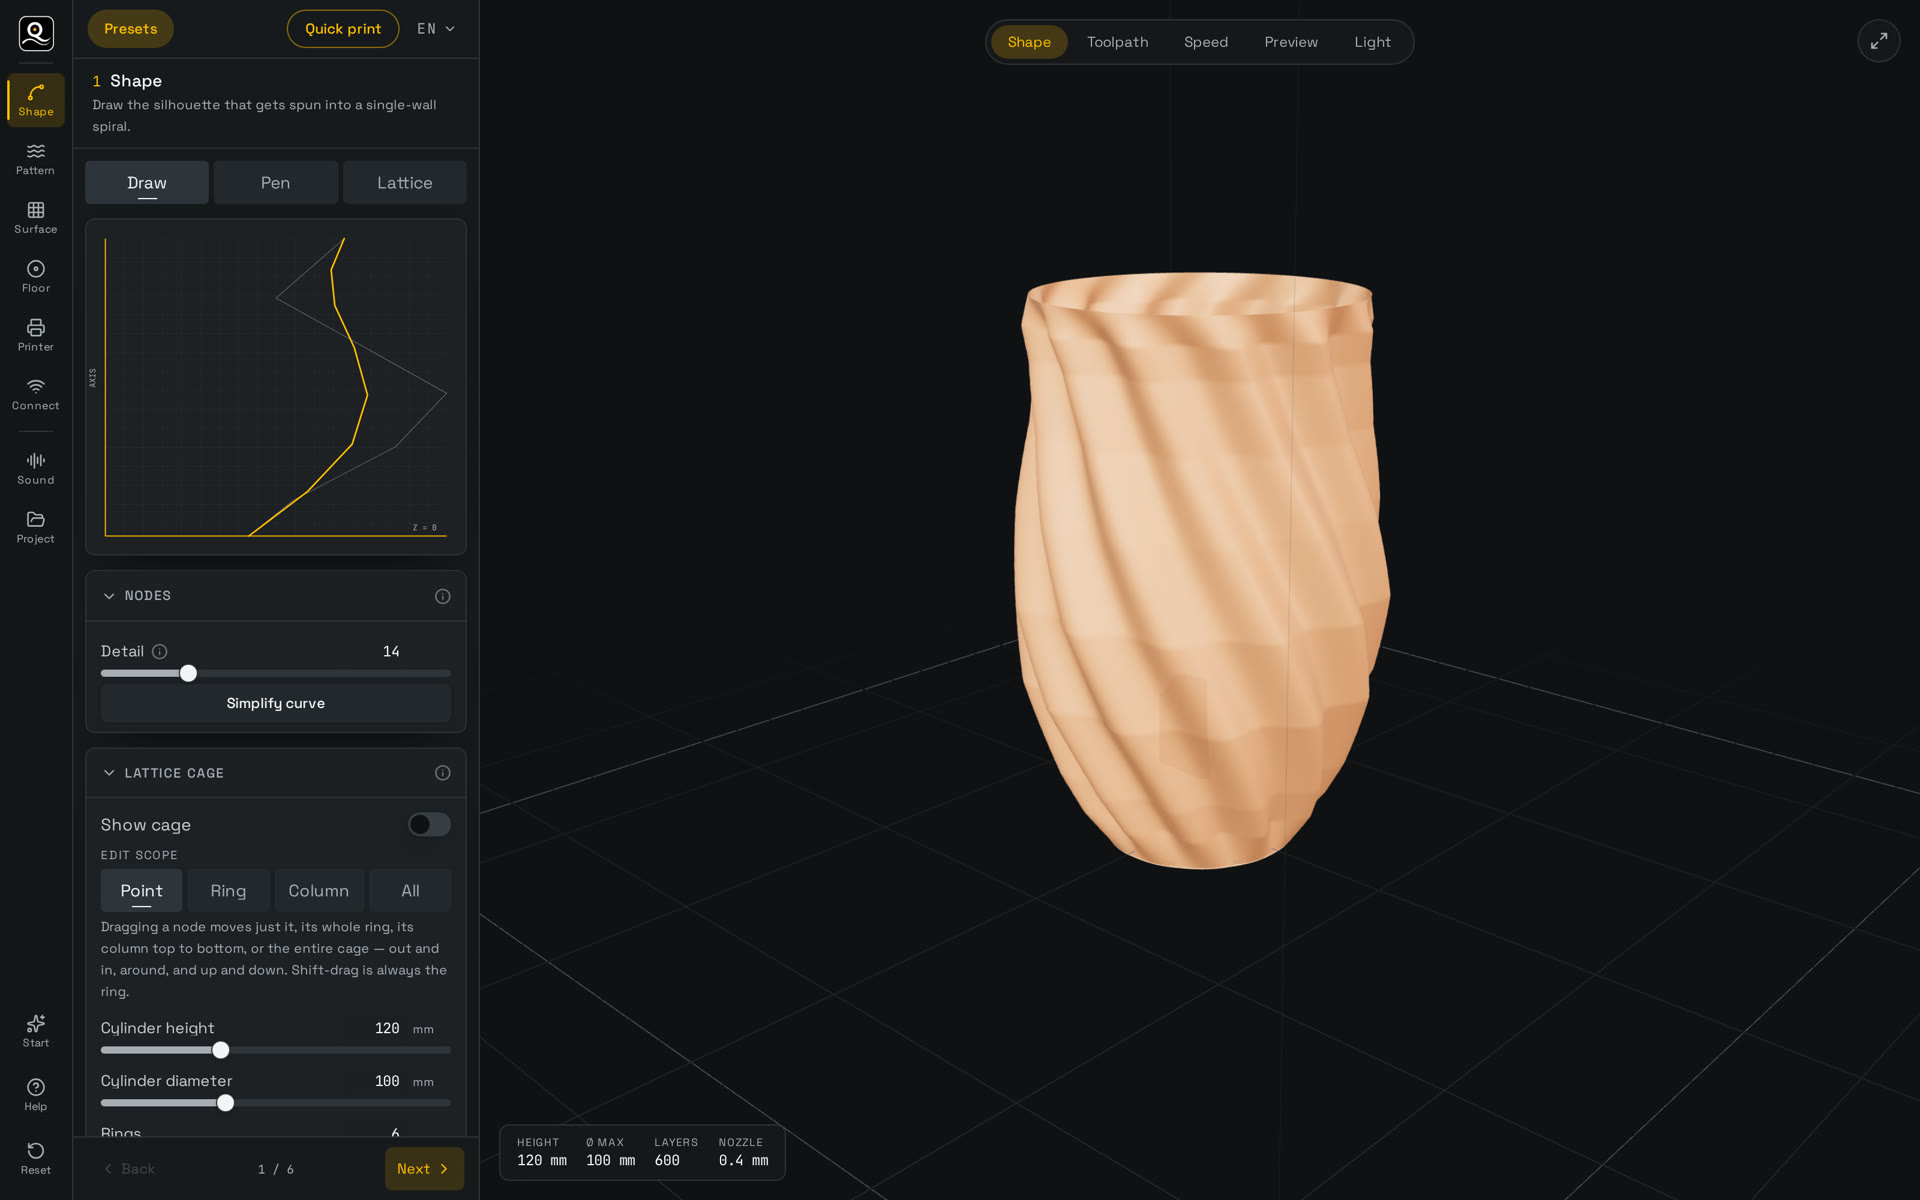The height and width of the screenshot is (1200, 1920).
Task: Open the Surface sidebar section
Action: click(x=36, y=218)
